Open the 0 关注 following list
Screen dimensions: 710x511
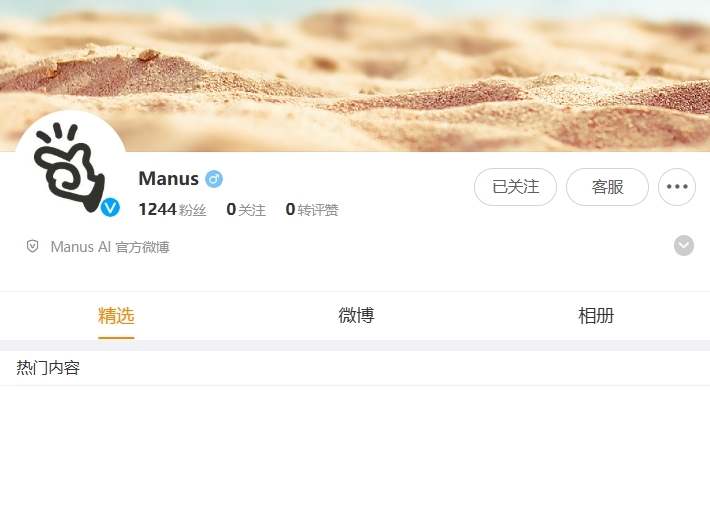pyautogui.click(x=246, y=210)
